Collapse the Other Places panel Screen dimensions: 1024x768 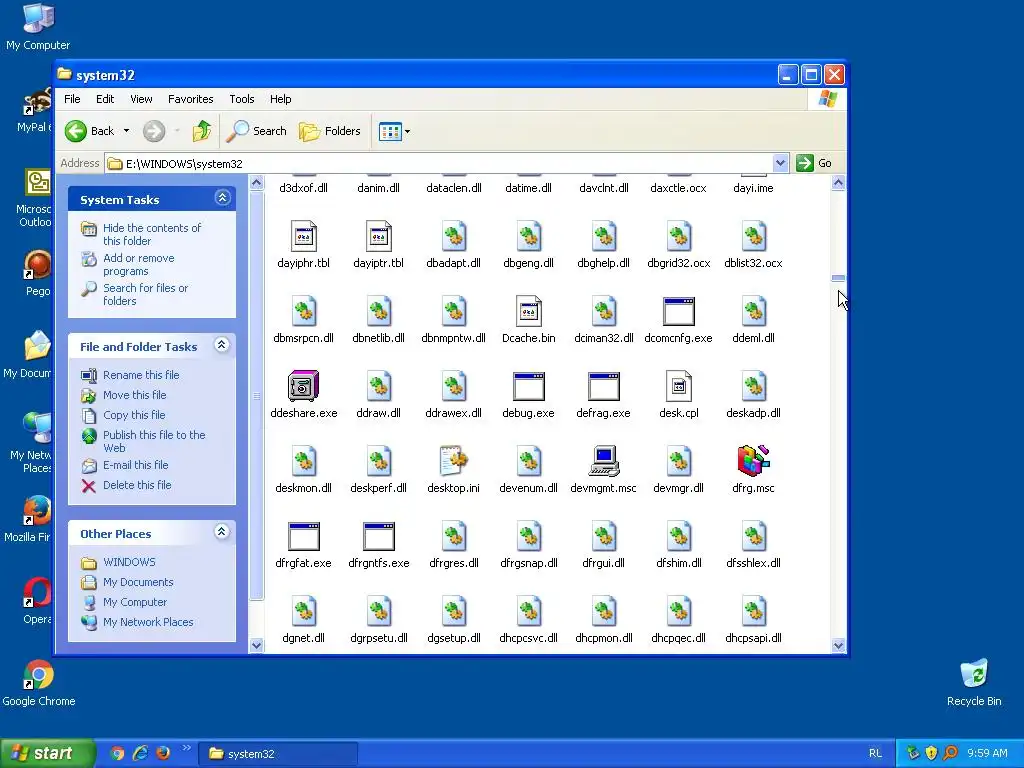click(x=222, y=532)
